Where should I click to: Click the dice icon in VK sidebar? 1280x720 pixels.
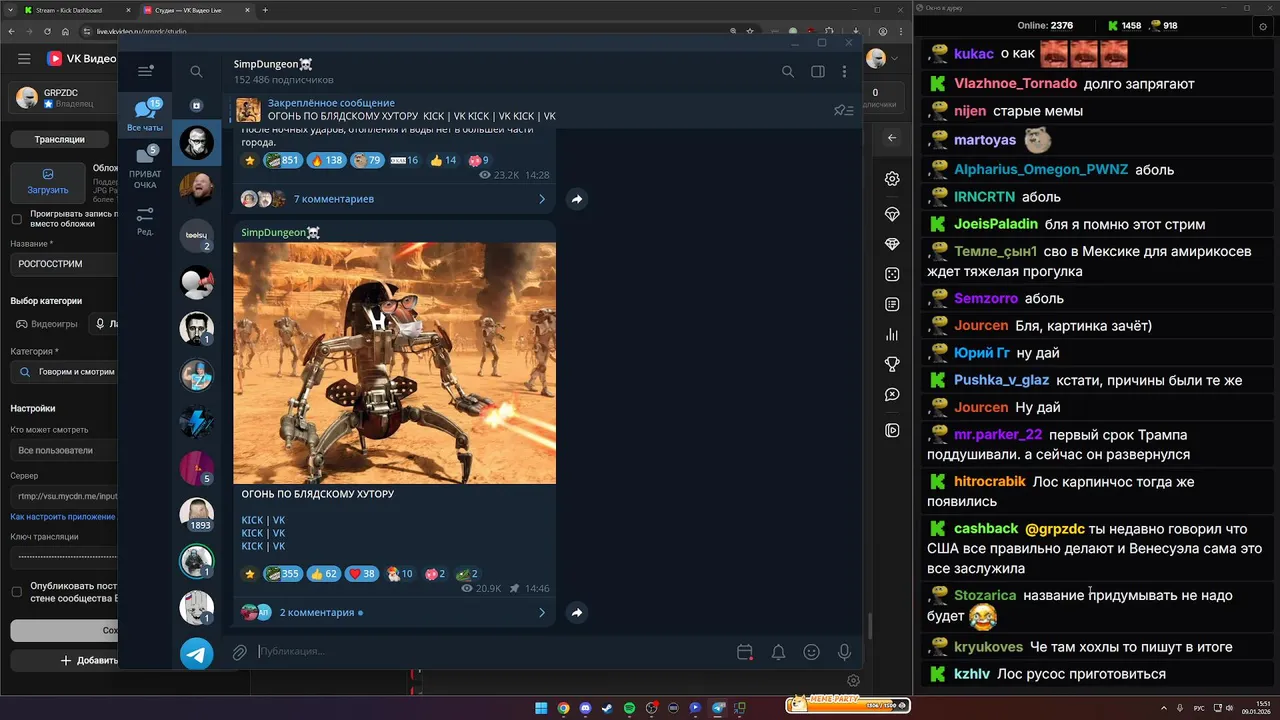[892, 274]
